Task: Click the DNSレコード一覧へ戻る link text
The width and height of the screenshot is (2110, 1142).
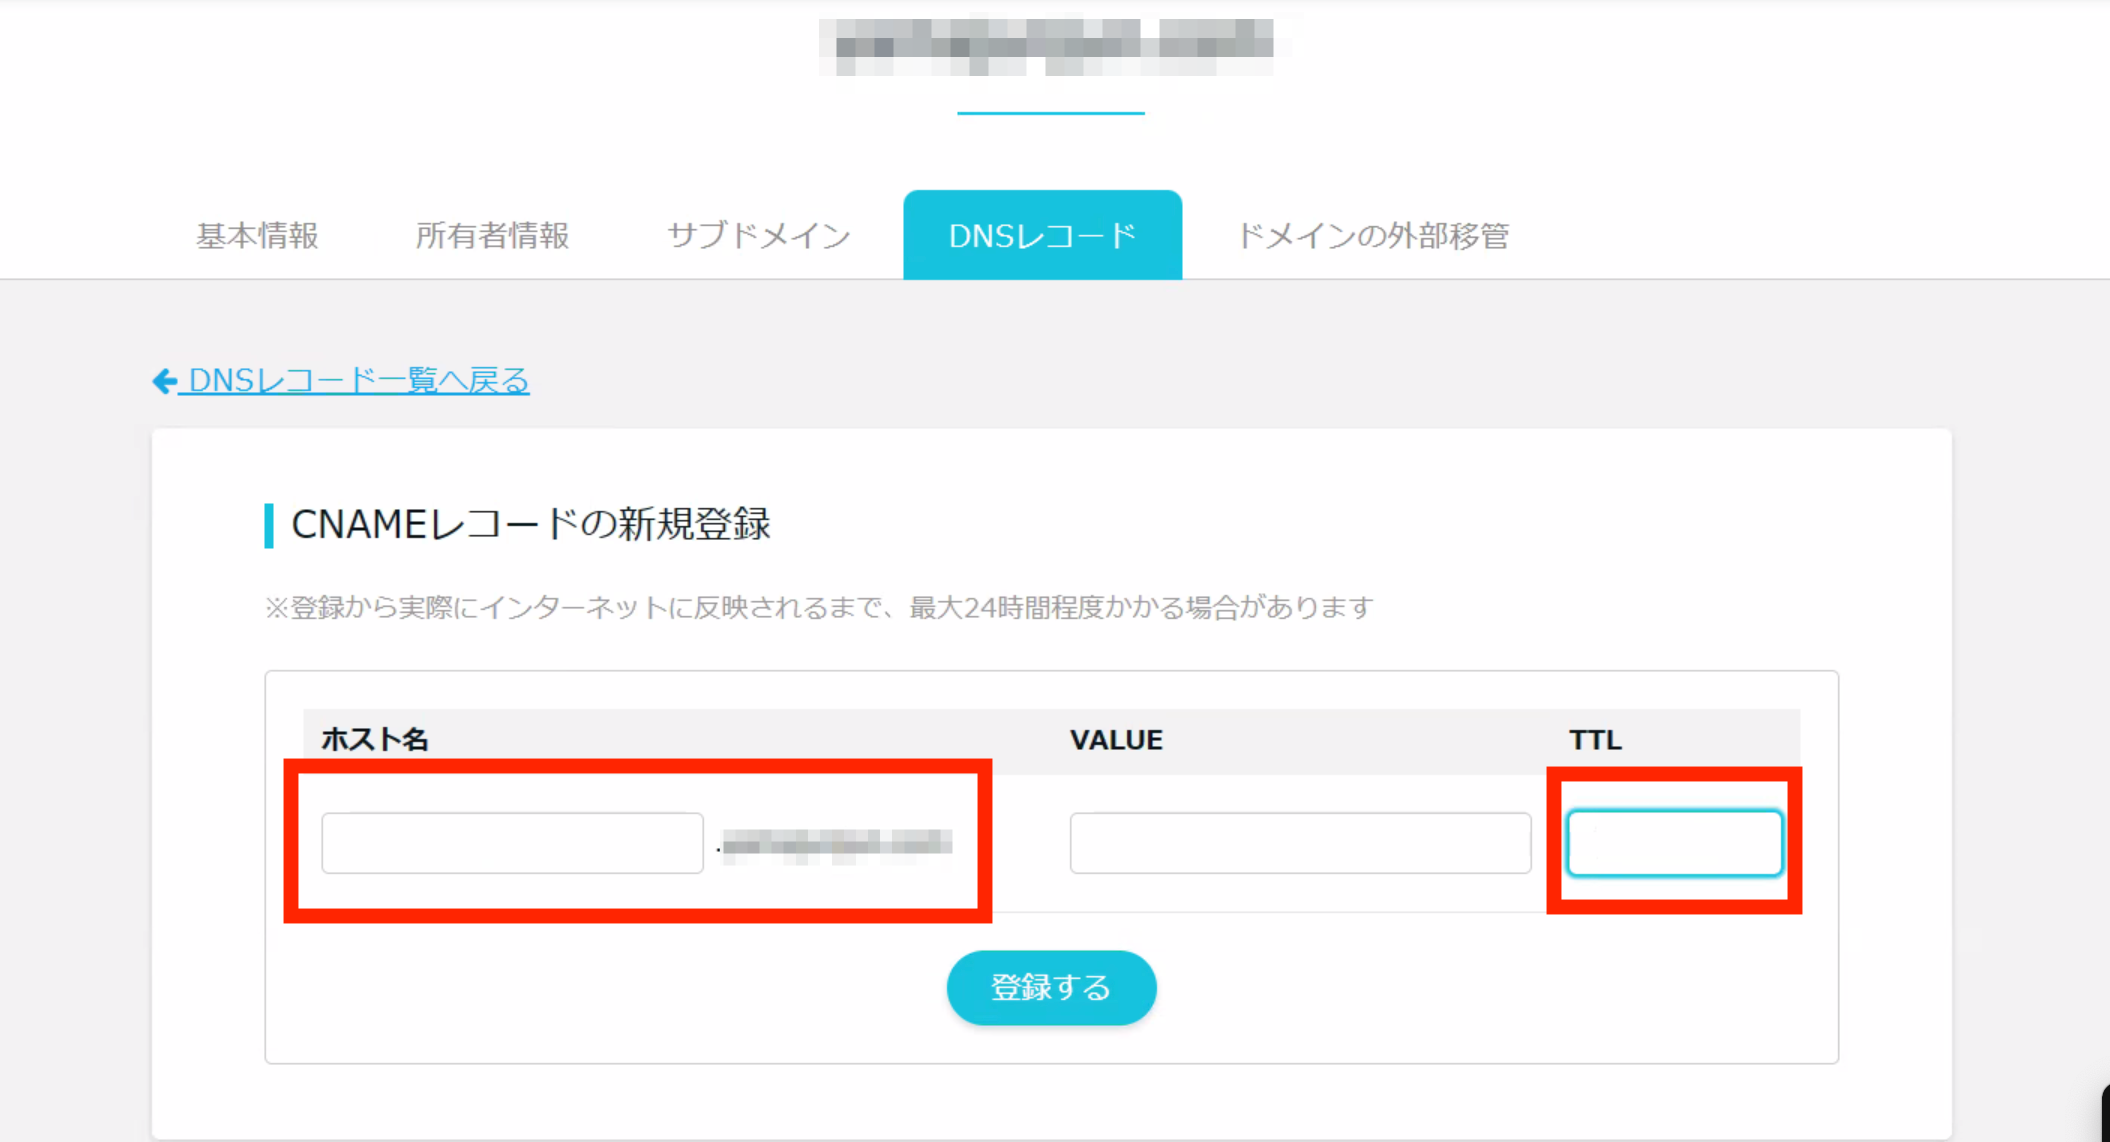Action: pos(358,380)
